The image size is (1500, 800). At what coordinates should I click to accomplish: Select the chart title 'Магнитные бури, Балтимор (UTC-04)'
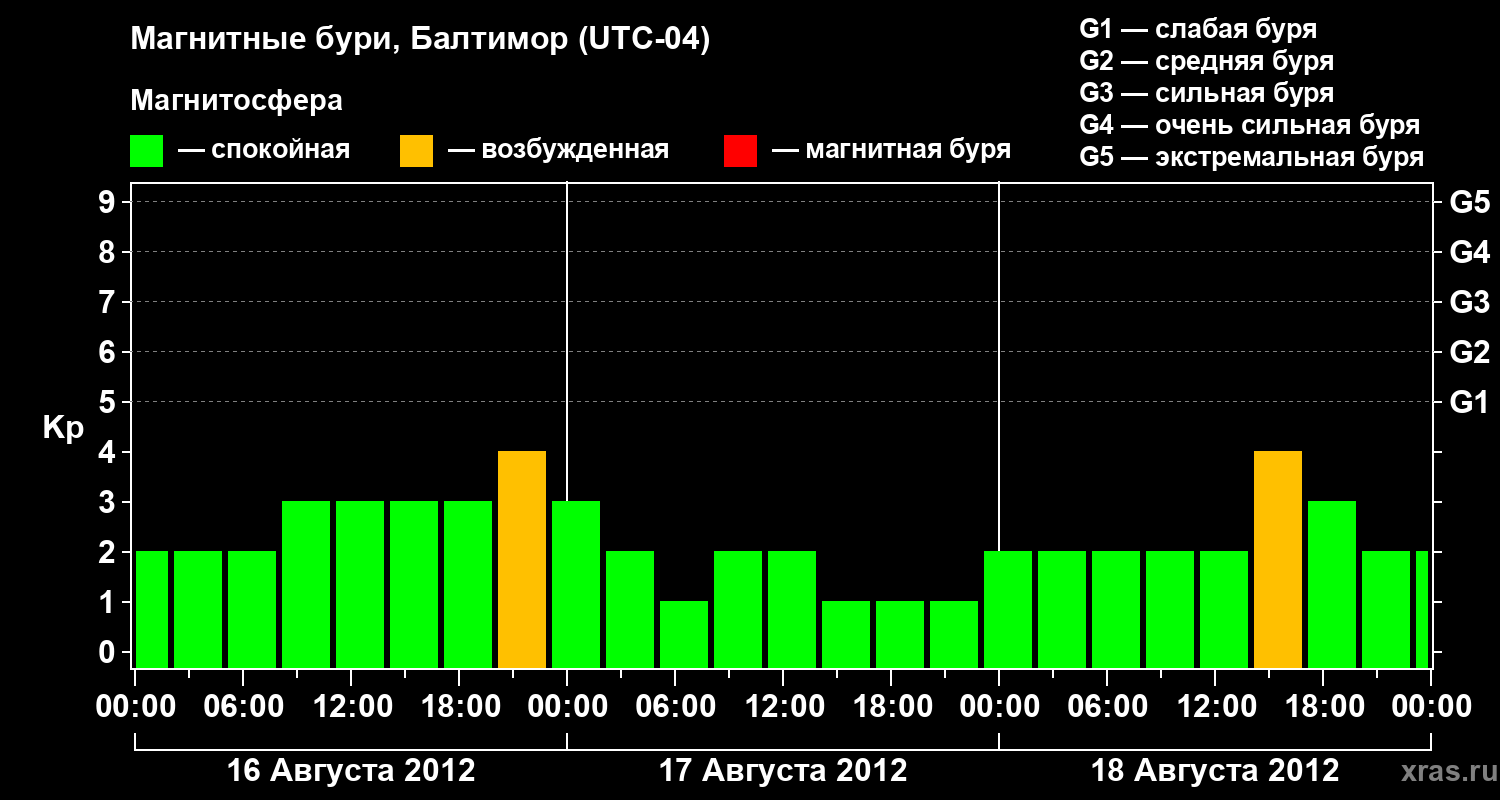420,40
